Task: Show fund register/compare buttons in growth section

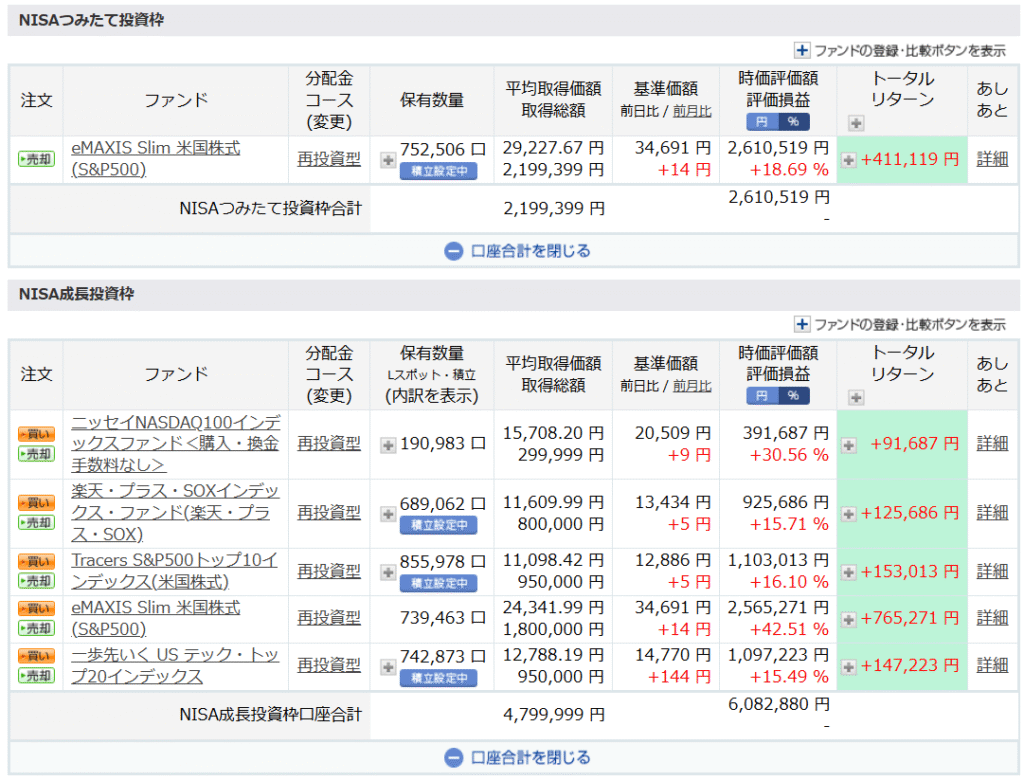Action: point(900,325)
